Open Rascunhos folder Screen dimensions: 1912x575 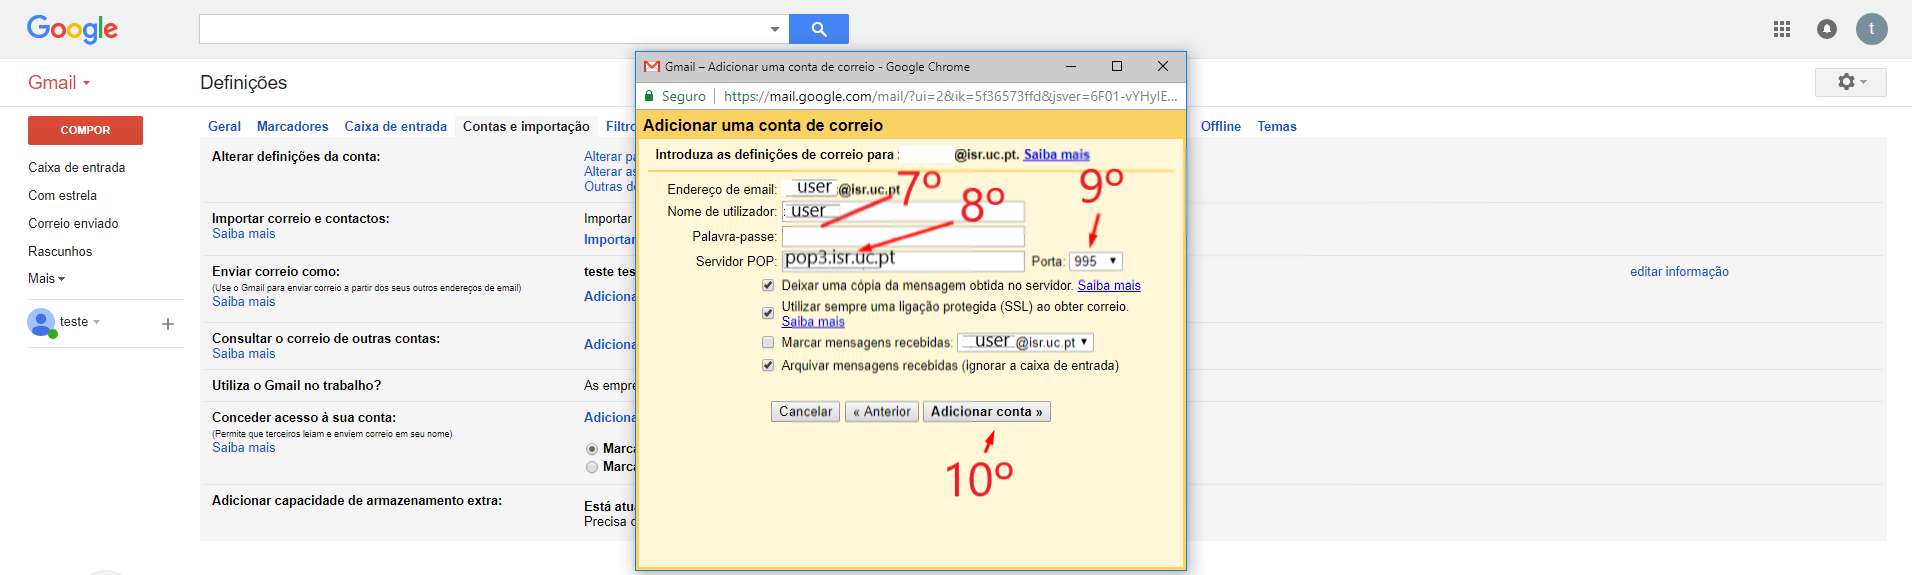coord(60,252)
